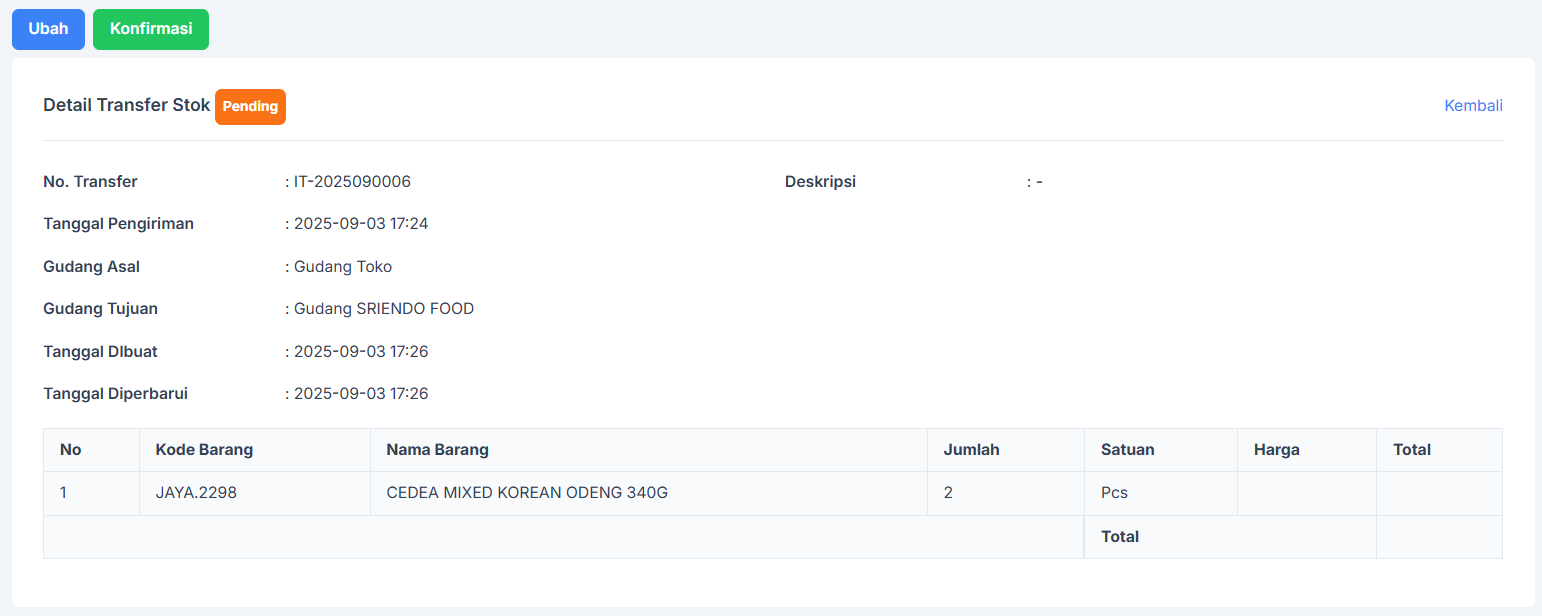Click Gudang SRIENDO FOOD destination value
Screen dimensions: 1542x616
pyautogui.click(x=384, y=308)
